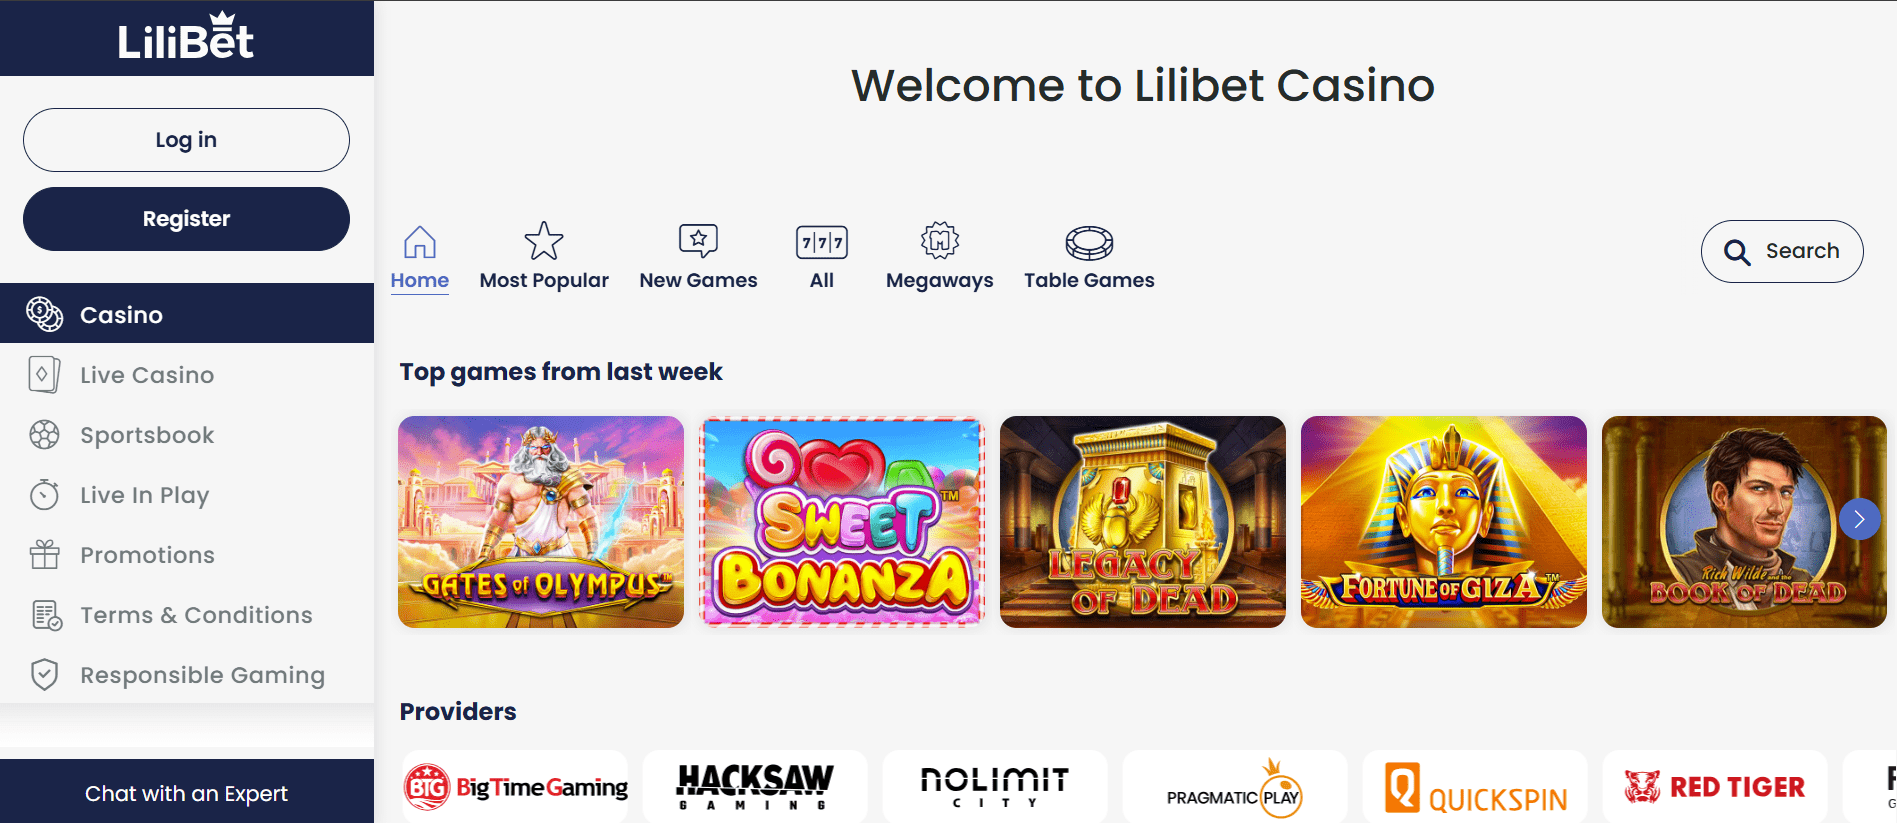The image size is (1897, 823).
Task: Advance the top games carousel with arrow
Action: [1860, 519]
